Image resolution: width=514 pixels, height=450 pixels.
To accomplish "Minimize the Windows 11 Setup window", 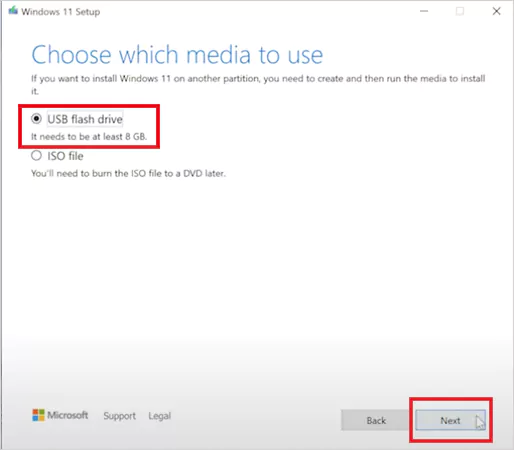I will click(424, 11).
